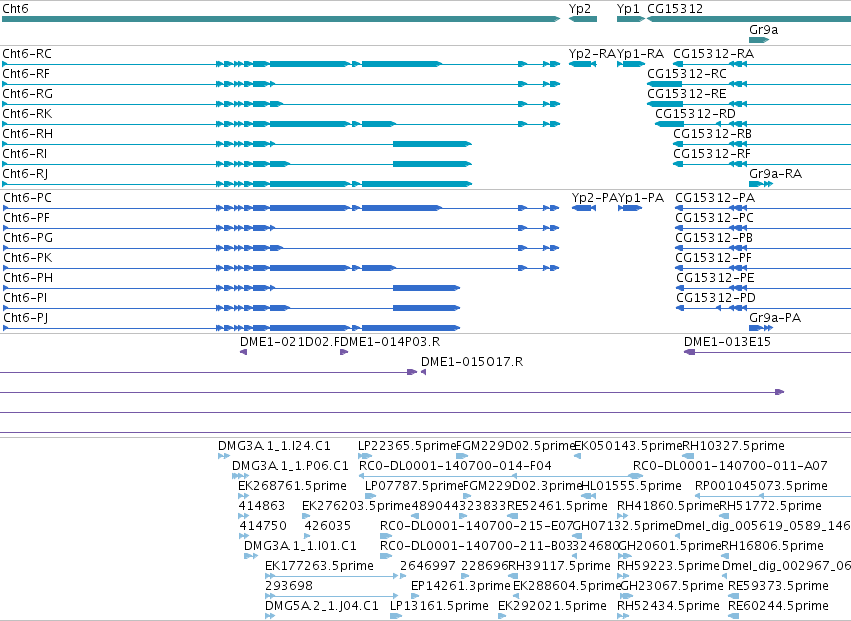Click the RH10327.5prime label
This screenshot has height=621, width=851.
[x=733, y=446]
